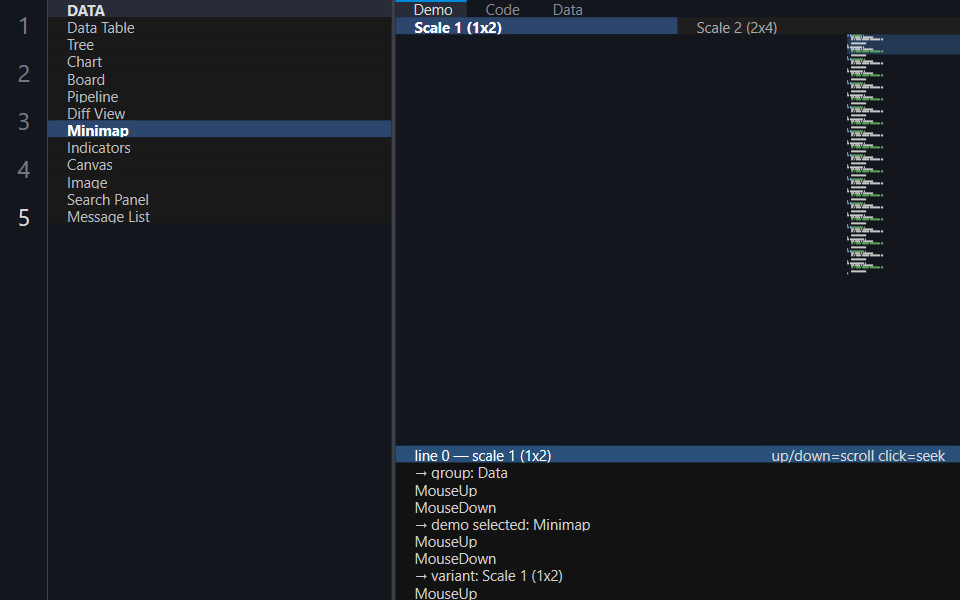The image size is (960, 600).
Task: Click the DATA group header
Action: [219, 10]
